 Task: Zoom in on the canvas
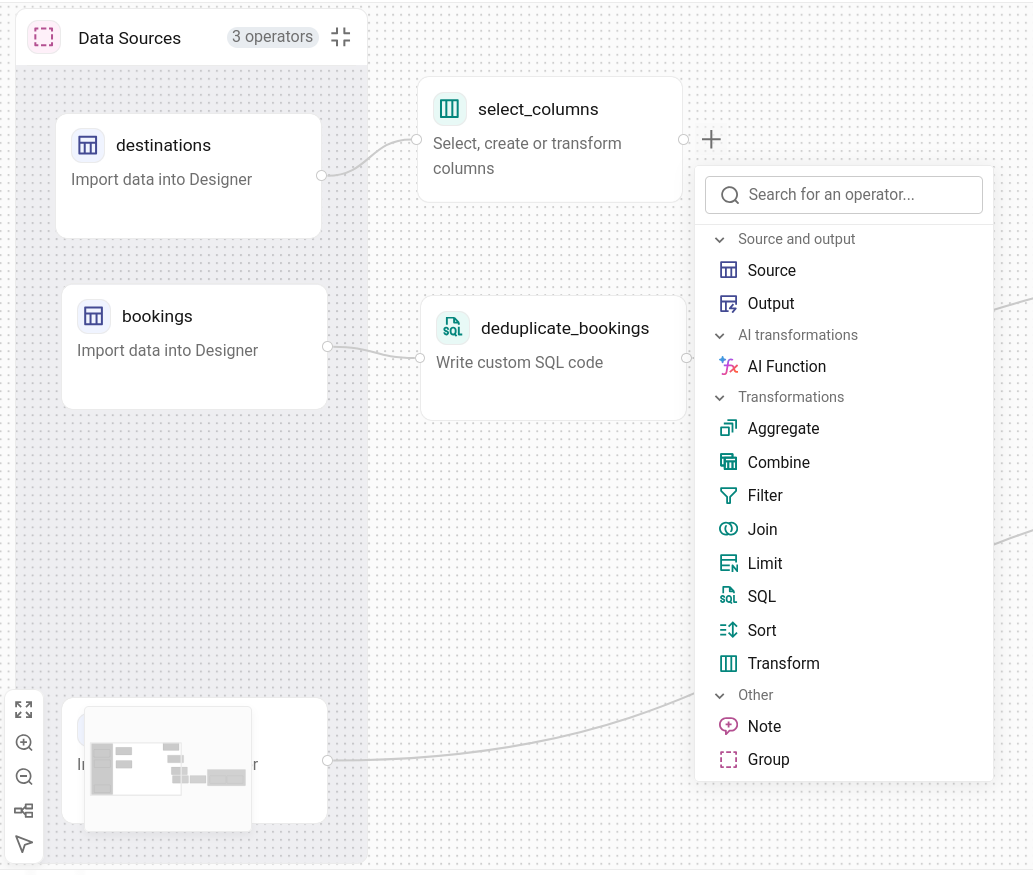tap(24, 743)
